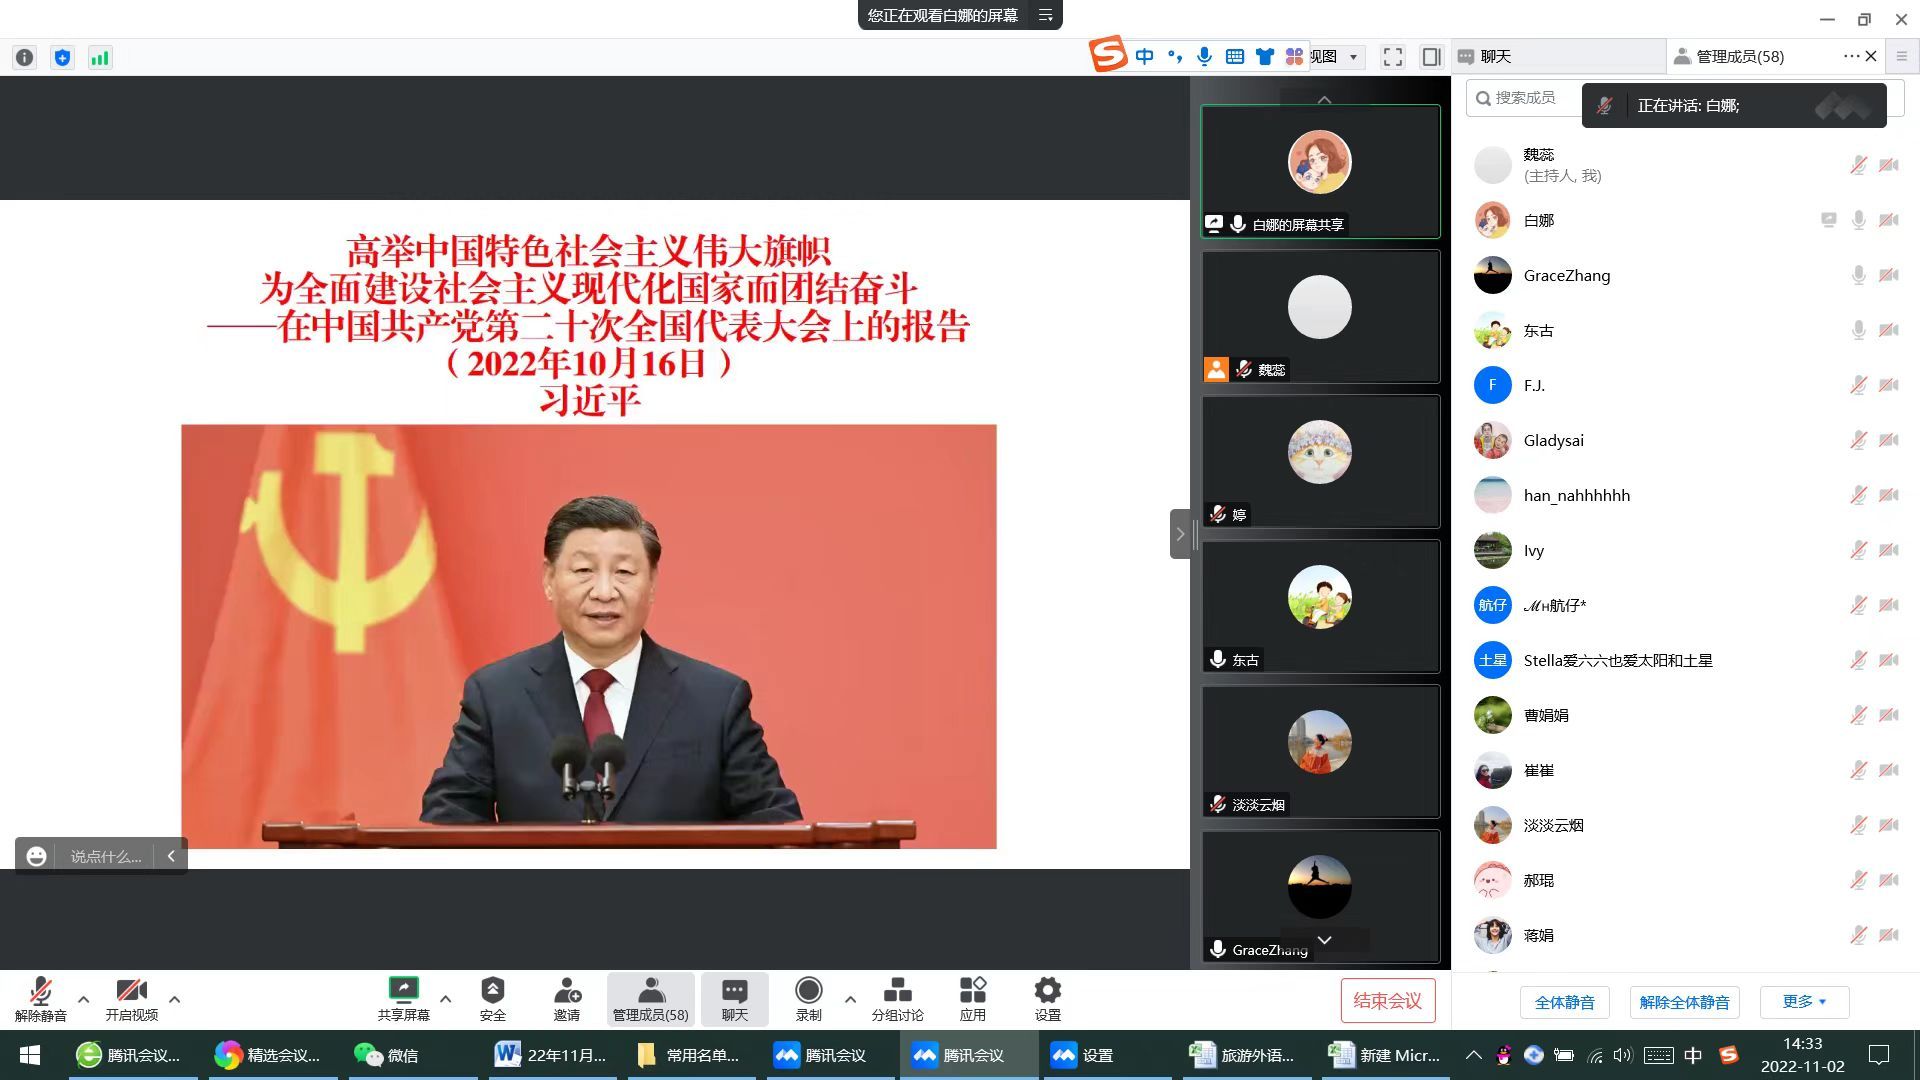The height and width of the screenshot is (1080, 1920).
Task: Select the 管理成员(58) tab
Action: pos(1738,57)
